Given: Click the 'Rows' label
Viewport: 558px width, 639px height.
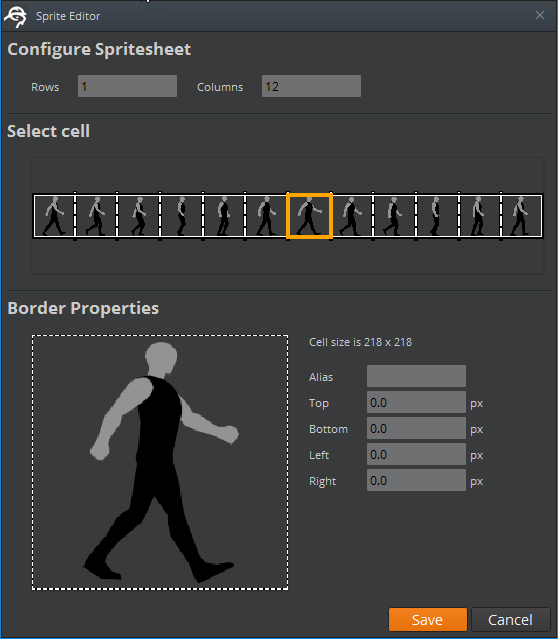Looking at the screenshot, I should [45, 87].
